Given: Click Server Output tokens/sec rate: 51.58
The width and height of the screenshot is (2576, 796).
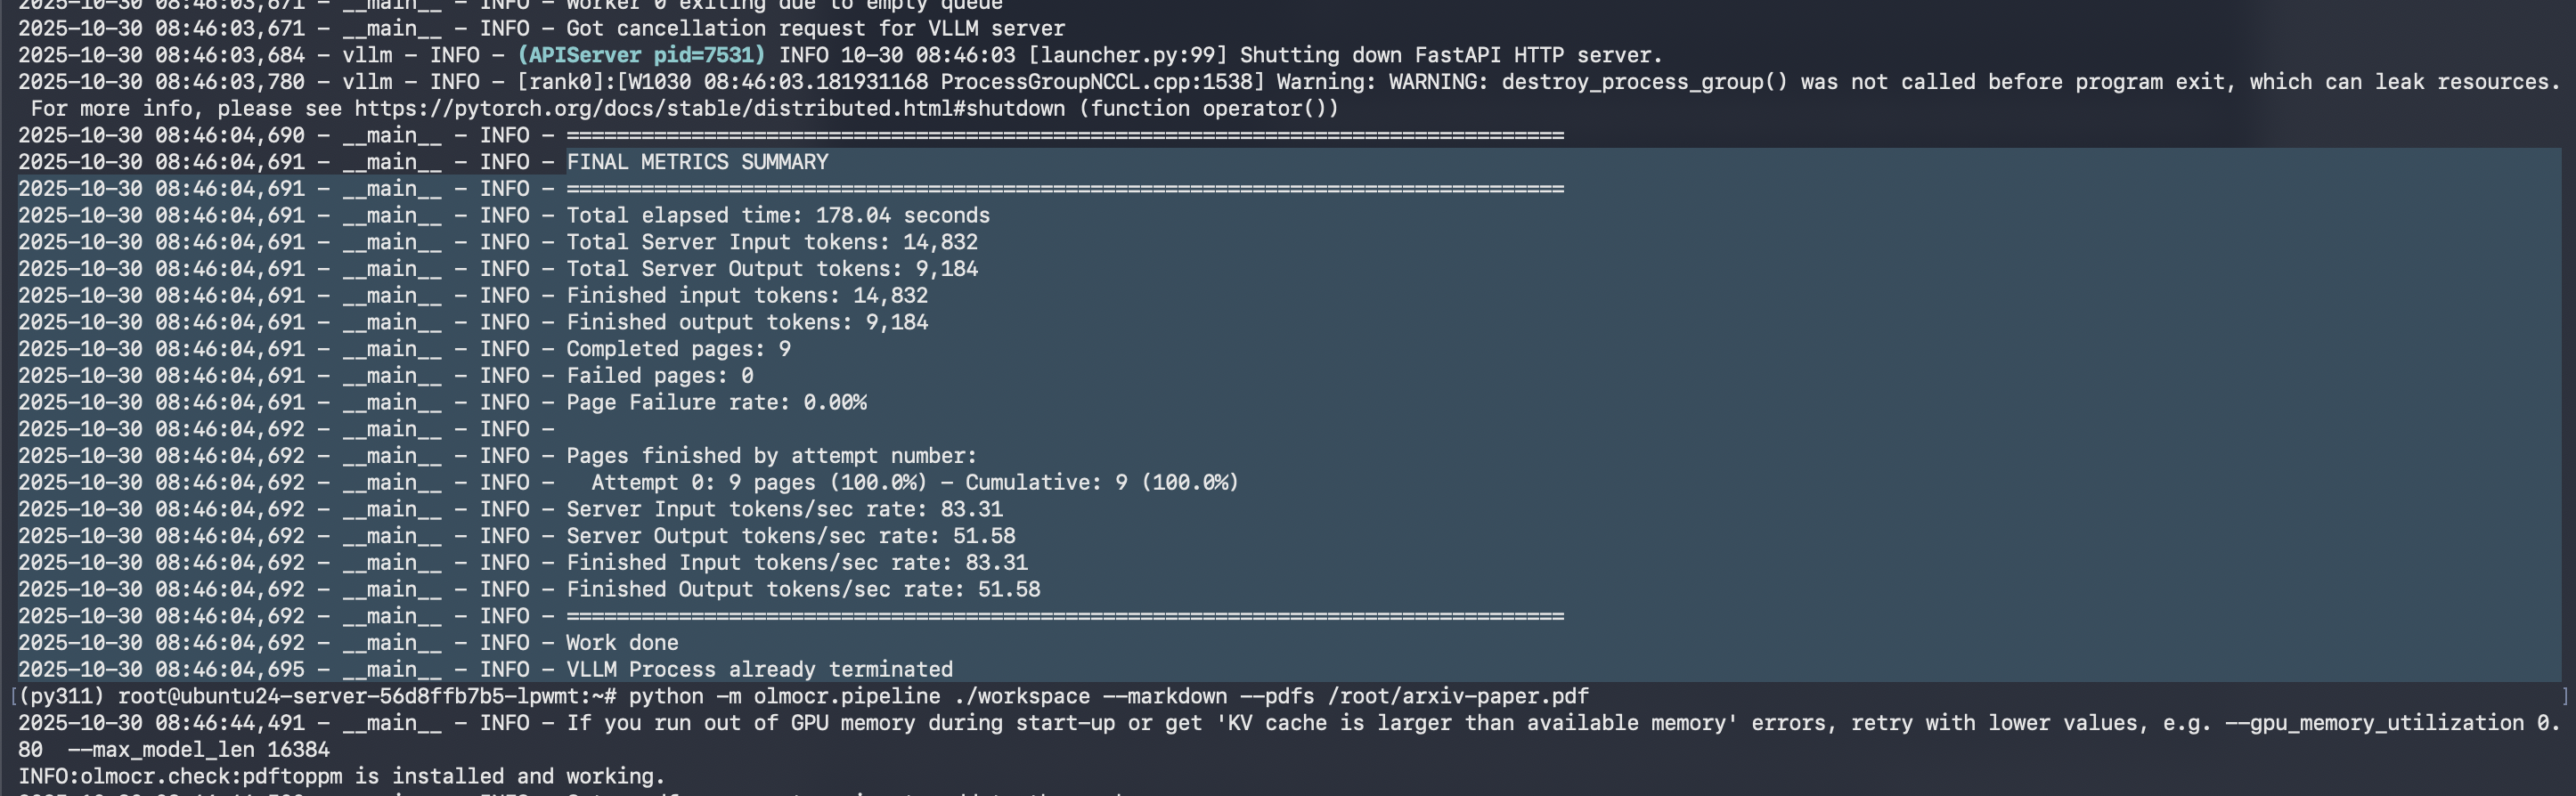Looking at the screenshot, I should click(x=790, y=536).
